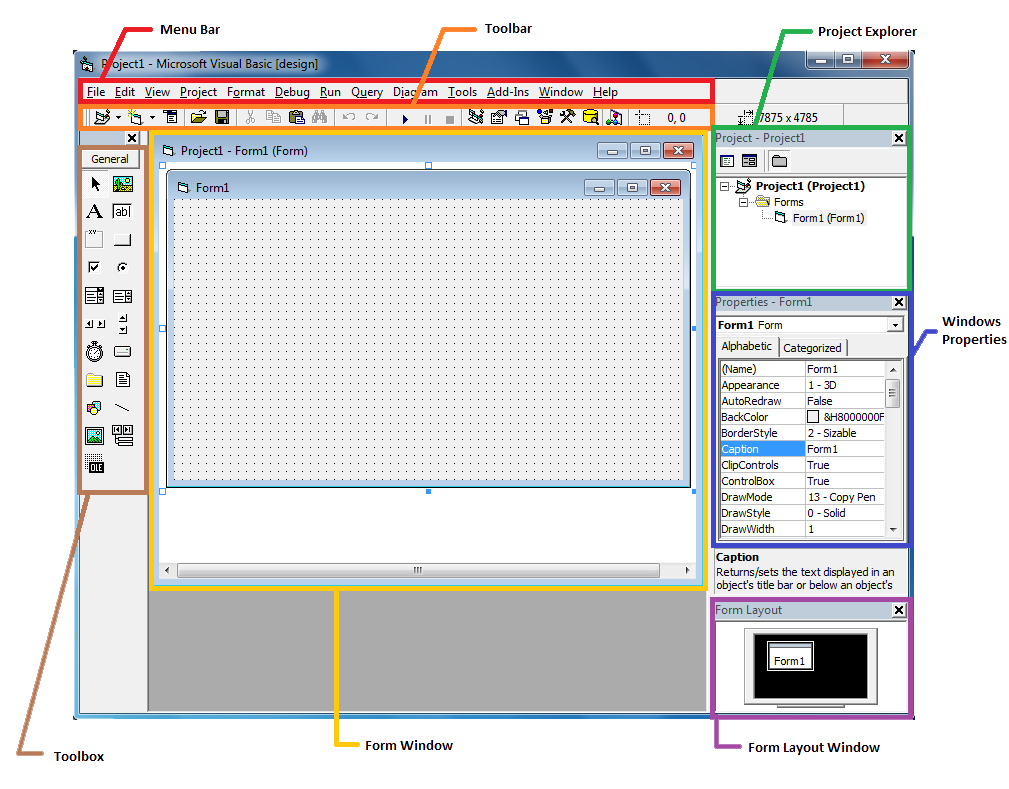Select the OptionButton control in the Toolbox

click(122, 267)
